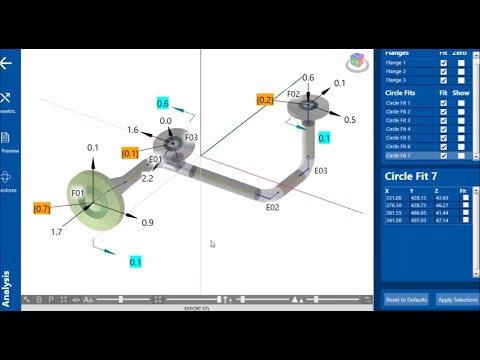
Task: Click the Analysis tab label in sidebar
Action: 6,289
